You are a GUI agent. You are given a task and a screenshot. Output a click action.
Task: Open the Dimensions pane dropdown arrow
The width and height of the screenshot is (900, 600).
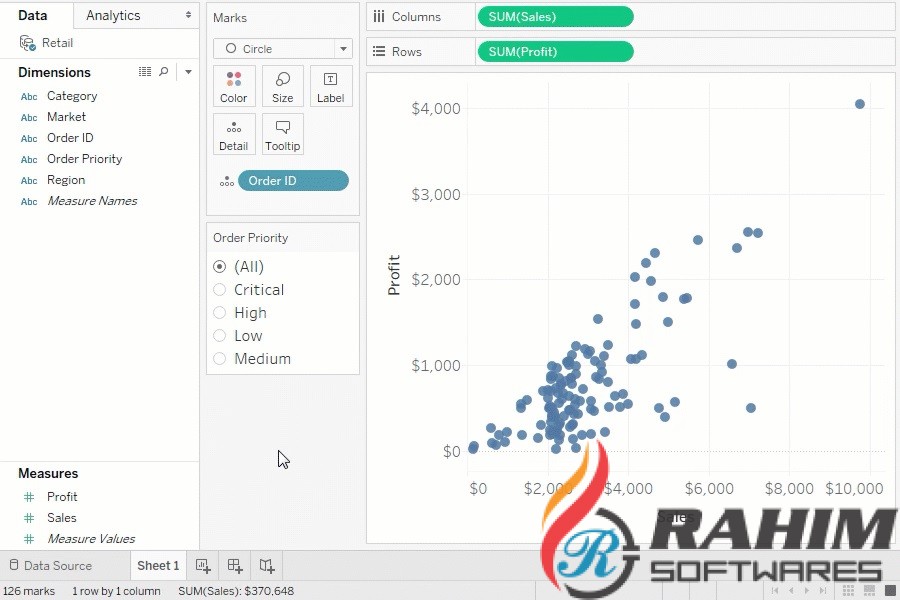[188, 72]
